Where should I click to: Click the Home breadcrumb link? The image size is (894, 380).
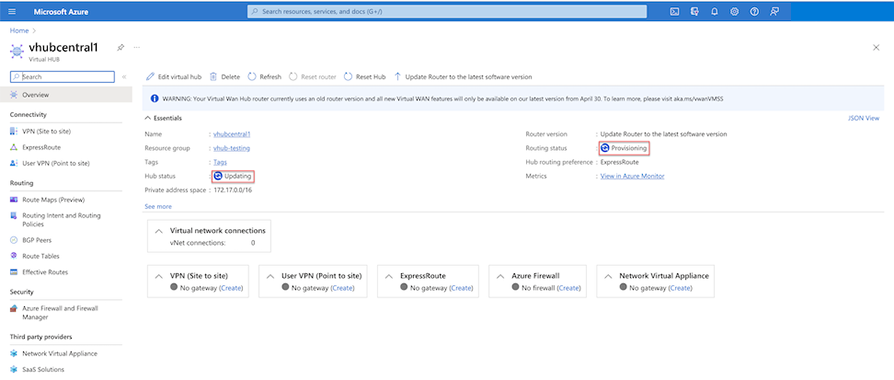point(19,30)
